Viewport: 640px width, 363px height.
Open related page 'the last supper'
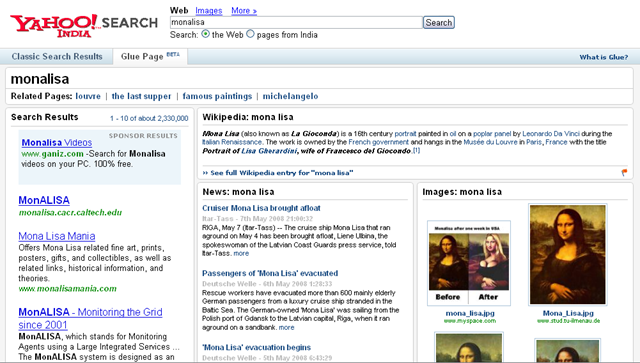coord(141,96)
